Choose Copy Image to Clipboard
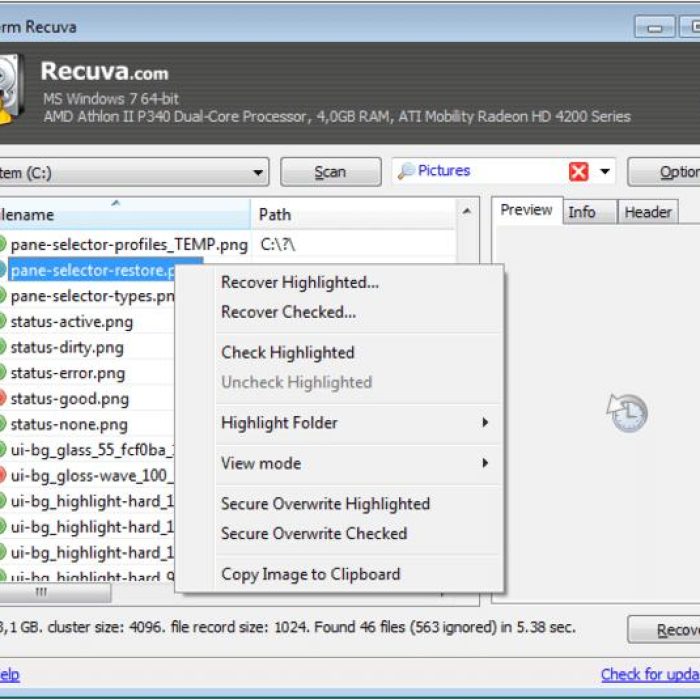Viewport: 700px width, 700px height. 310,574
